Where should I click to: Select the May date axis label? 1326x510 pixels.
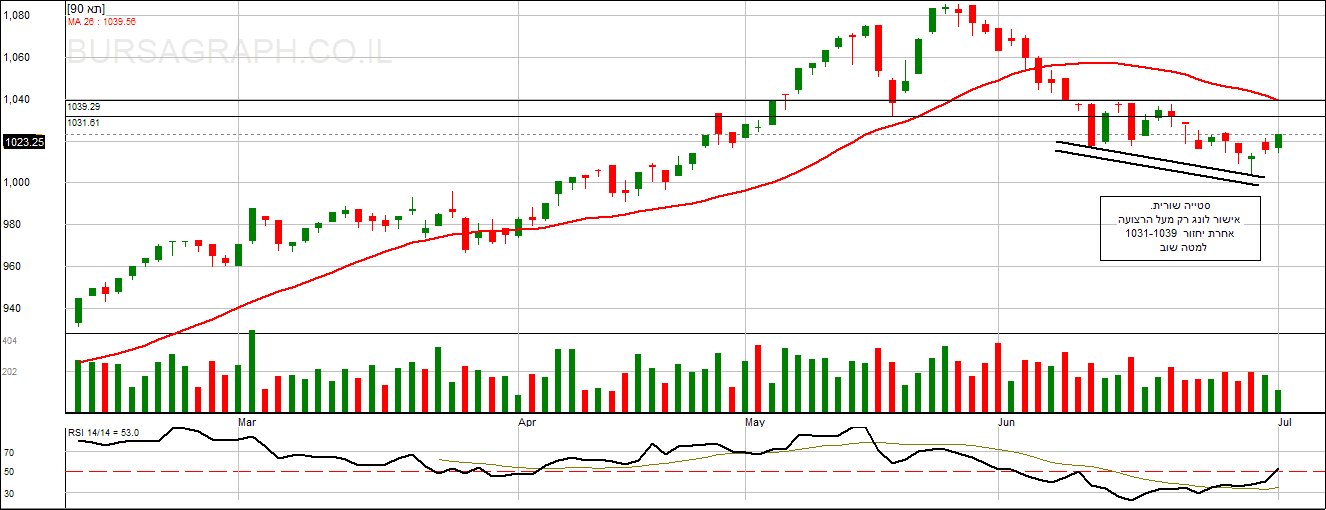(x=757, y=423)
